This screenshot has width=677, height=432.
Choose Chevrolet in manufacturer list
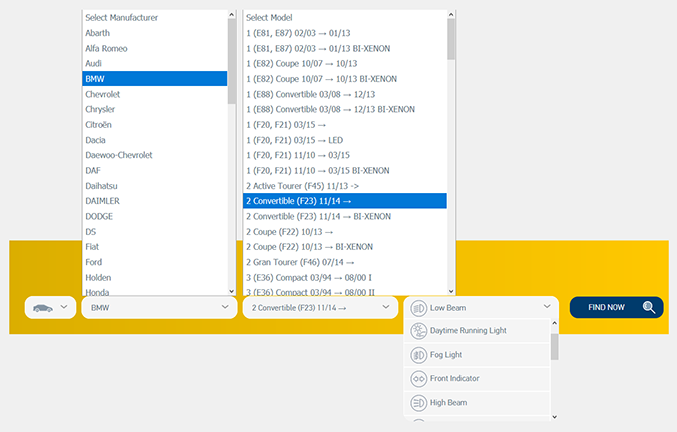click(x=155, y=94)
